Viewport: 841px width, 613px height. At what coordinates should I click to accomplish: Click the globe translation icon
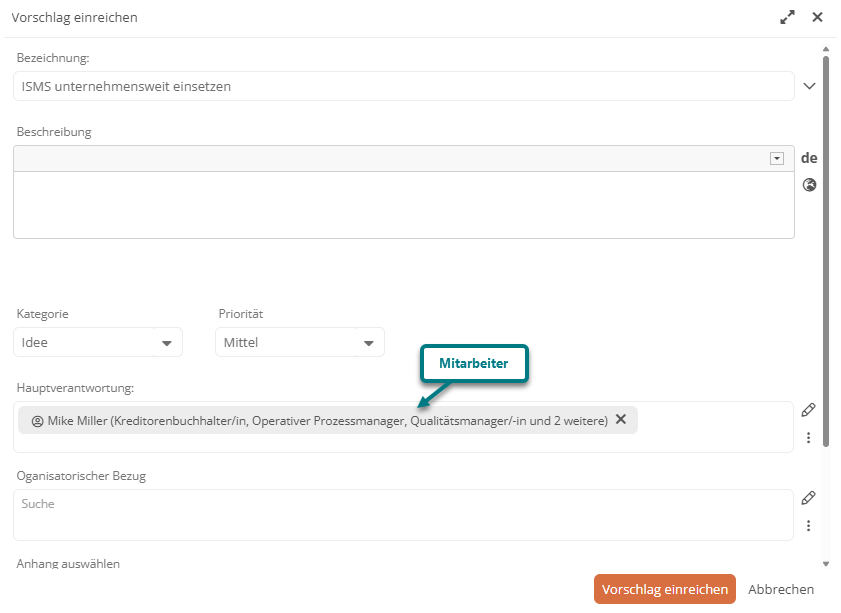tap(809, 184)
